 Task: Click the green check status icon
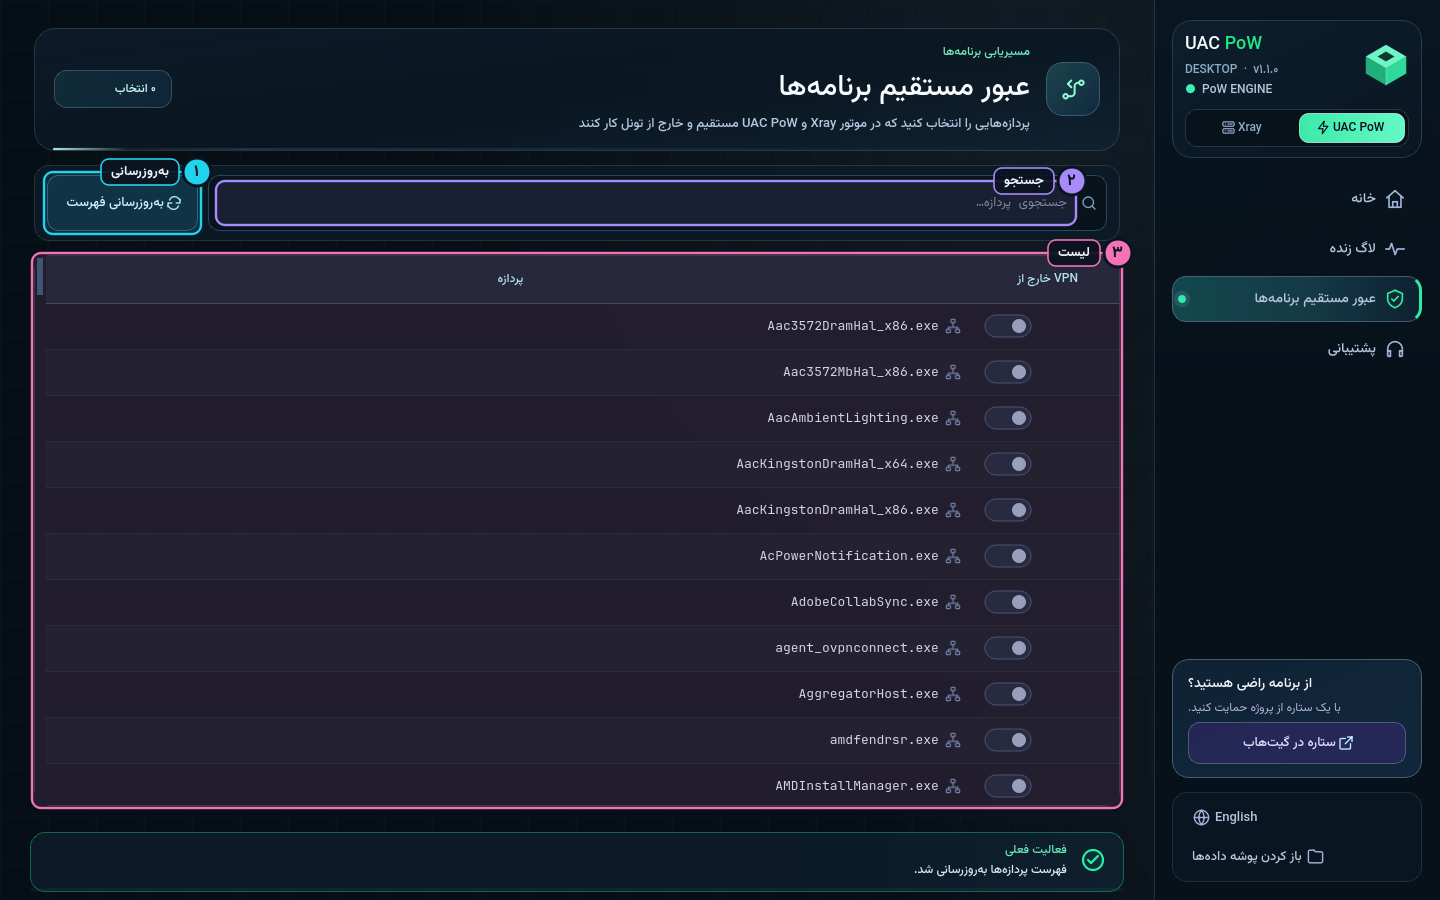point(1093,860)
